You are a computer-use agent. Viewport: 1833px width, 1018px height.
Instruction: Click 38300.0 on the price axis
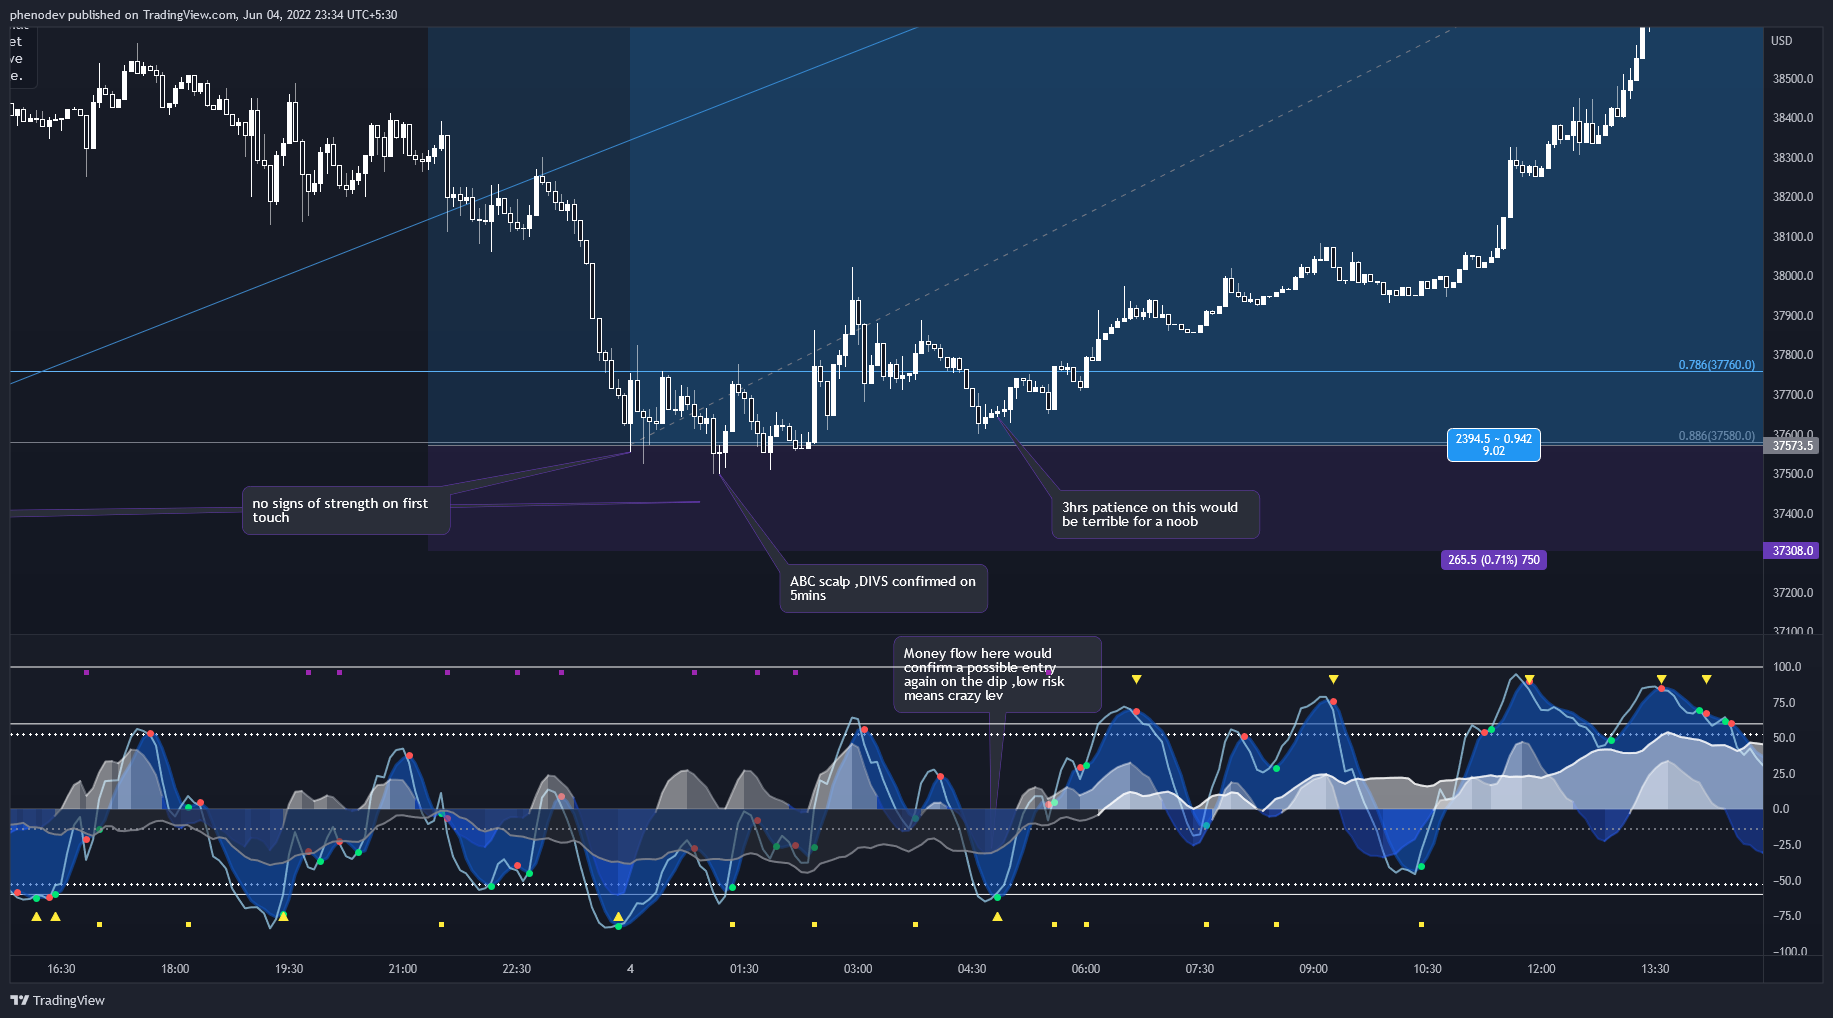pos(1793,158)
